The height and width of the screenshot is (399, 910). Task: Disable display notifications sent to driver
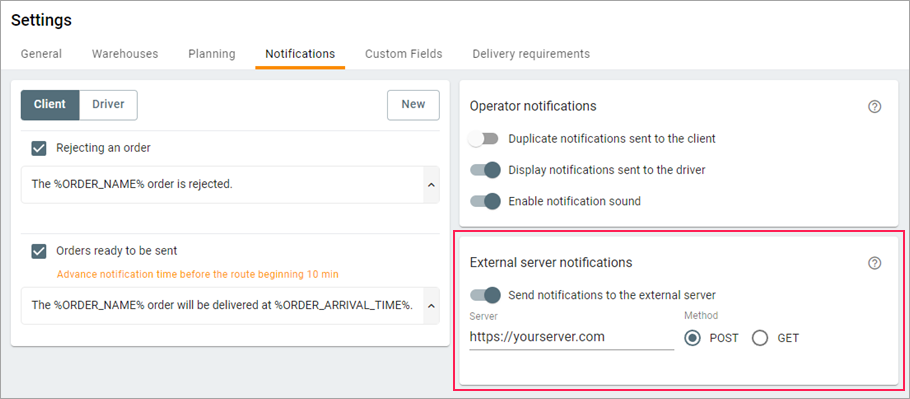(485, 171)
